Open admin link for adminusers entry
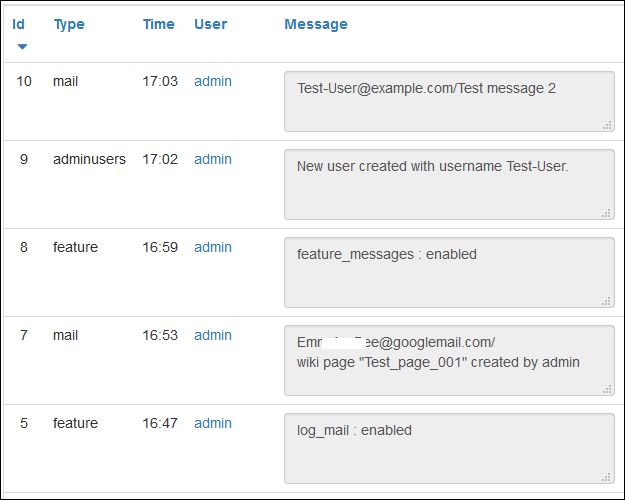The image size is (625, 500). point(213,159)
